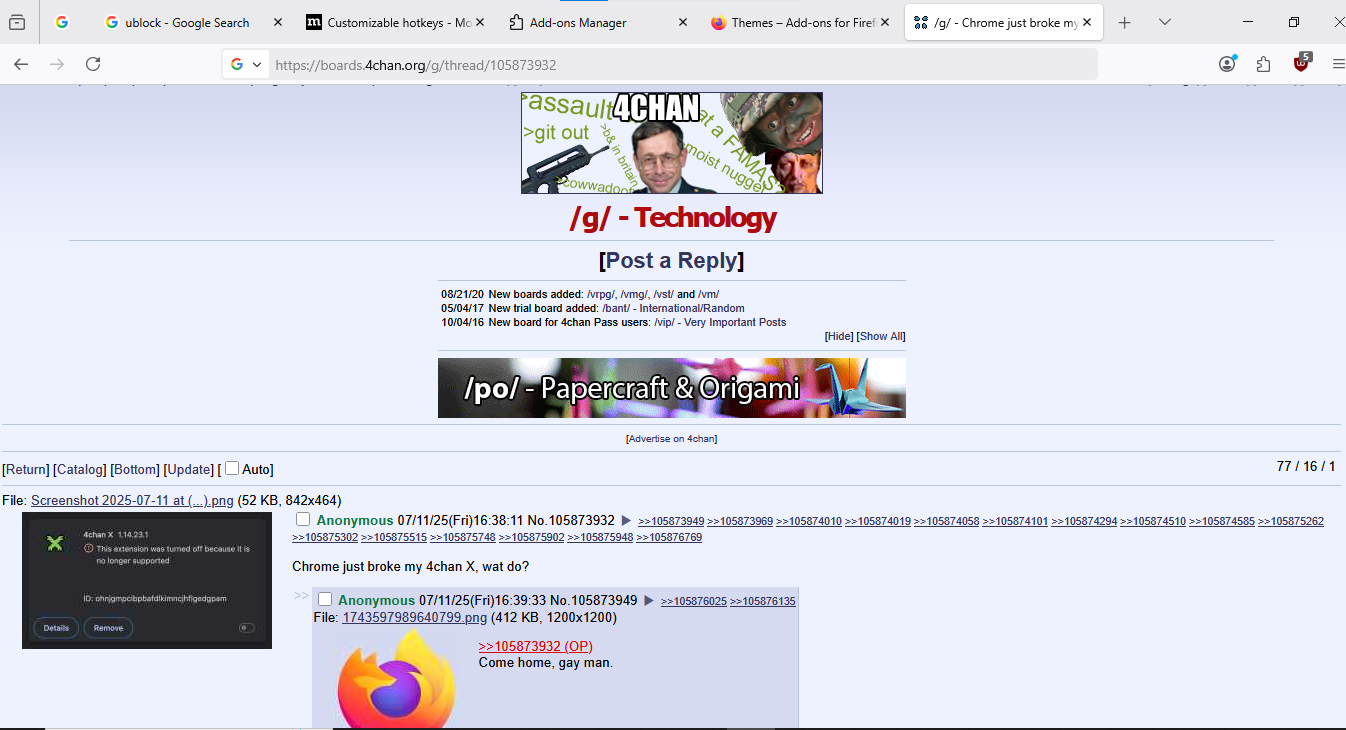The image size is (1346, 730).
Task: Hide reply with the >> marker beside 105873949
Action: point(301,596)
